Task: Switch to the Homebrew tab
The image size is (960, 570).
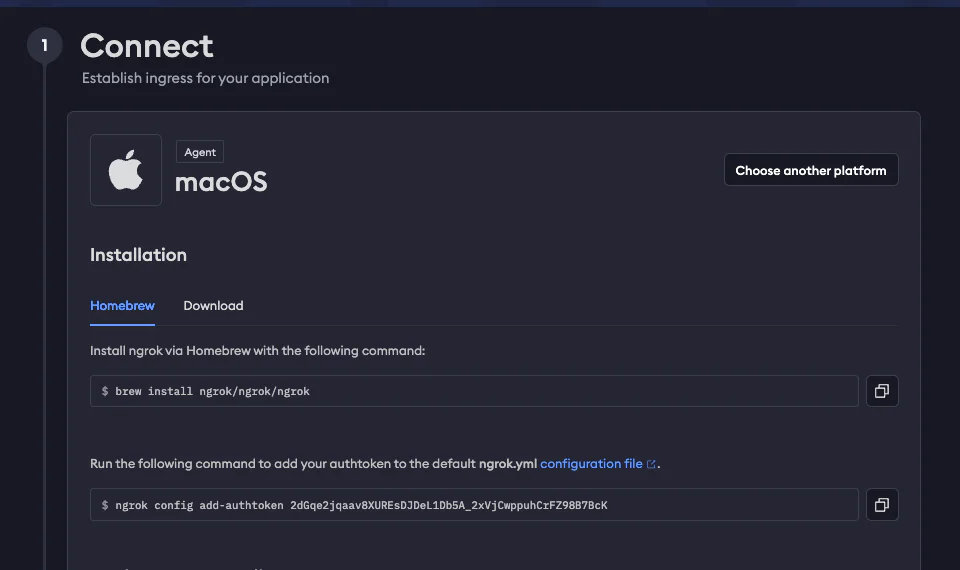Action: [x=122, y=306]
